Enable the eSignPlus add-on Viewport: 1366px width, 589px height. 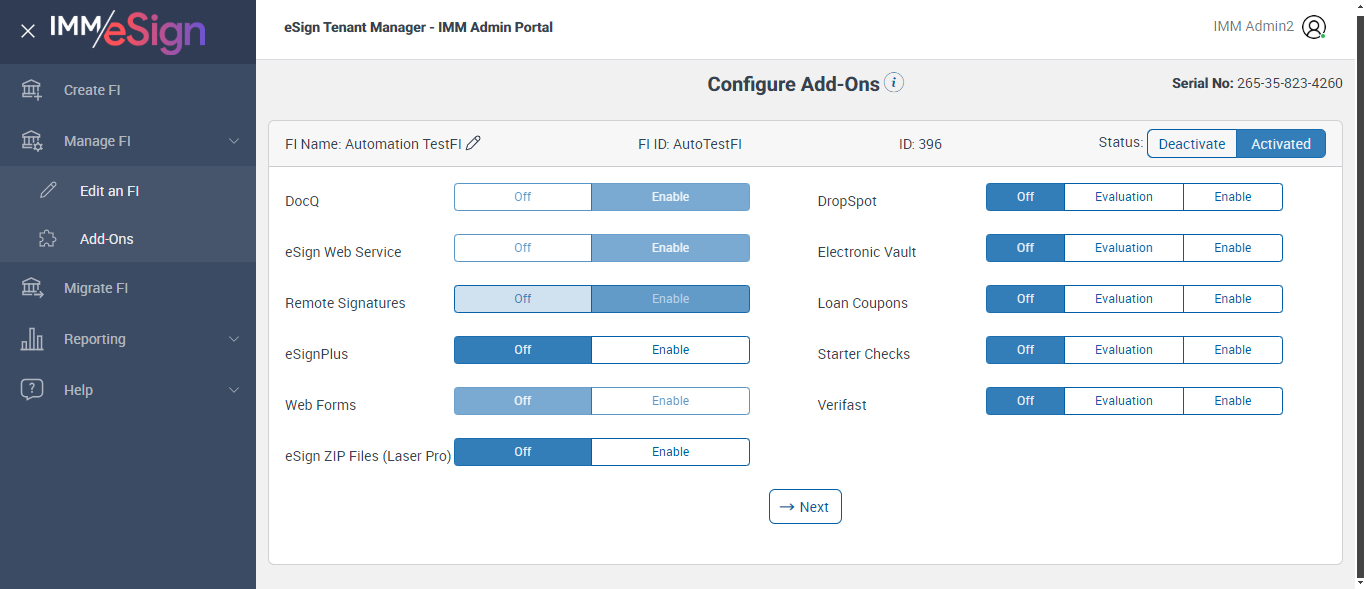point(670,350)
